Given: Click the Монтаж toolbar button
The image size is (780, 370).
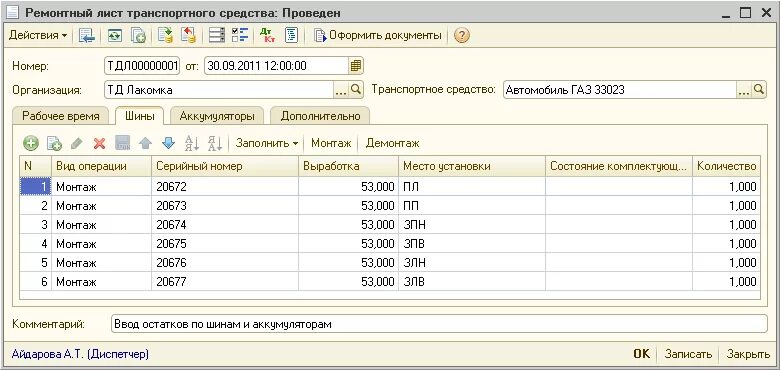Looking at the screenshot, I should coord(331,144).
